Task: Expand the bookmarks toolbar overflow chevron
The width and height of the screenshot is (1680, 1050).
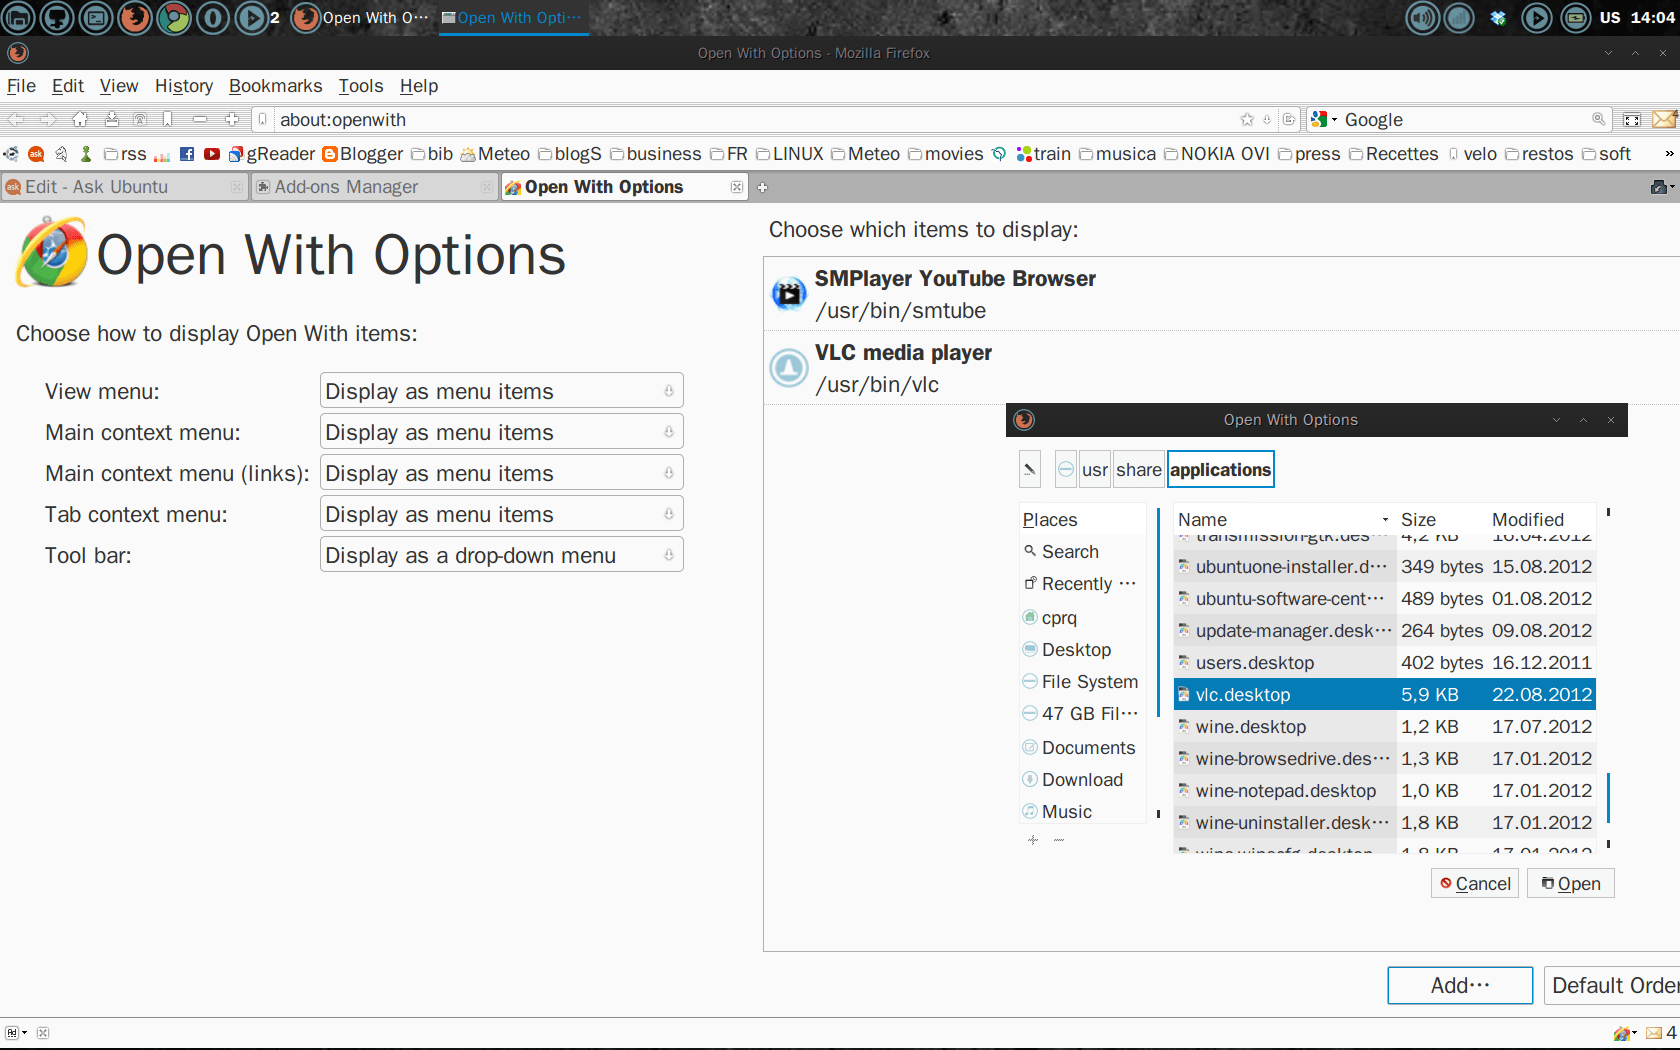Action: point(1668,154)
